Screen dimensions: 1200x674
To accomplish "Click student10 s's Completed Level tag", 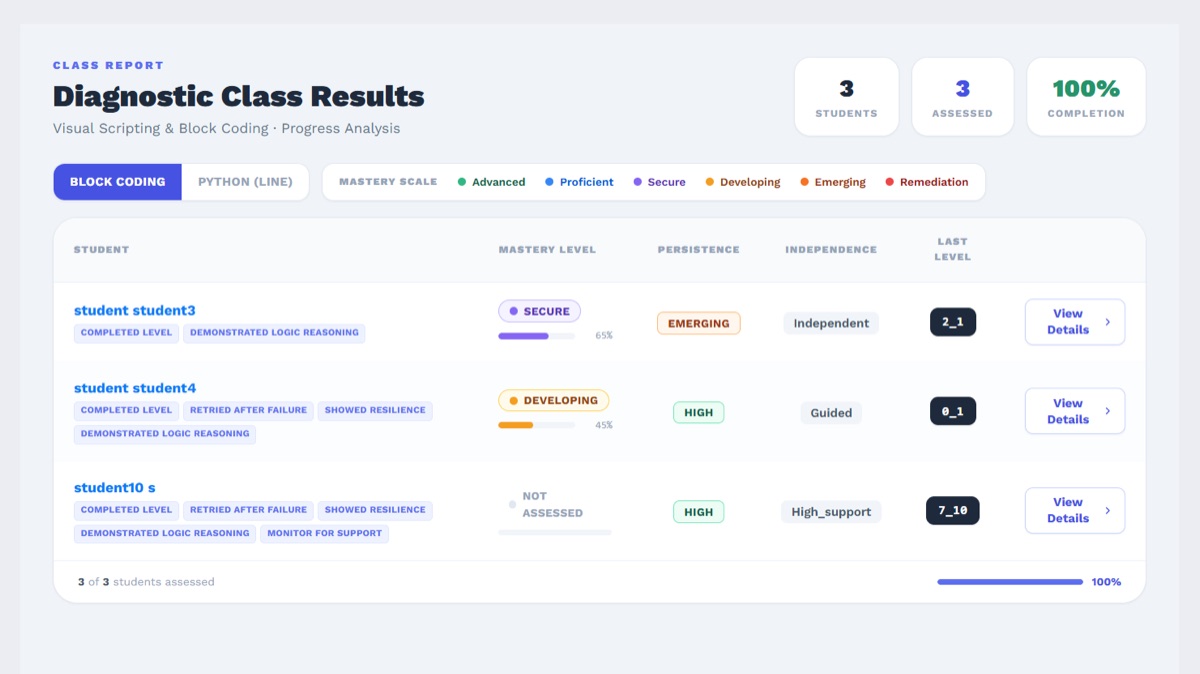I will (x=126, y=510).
